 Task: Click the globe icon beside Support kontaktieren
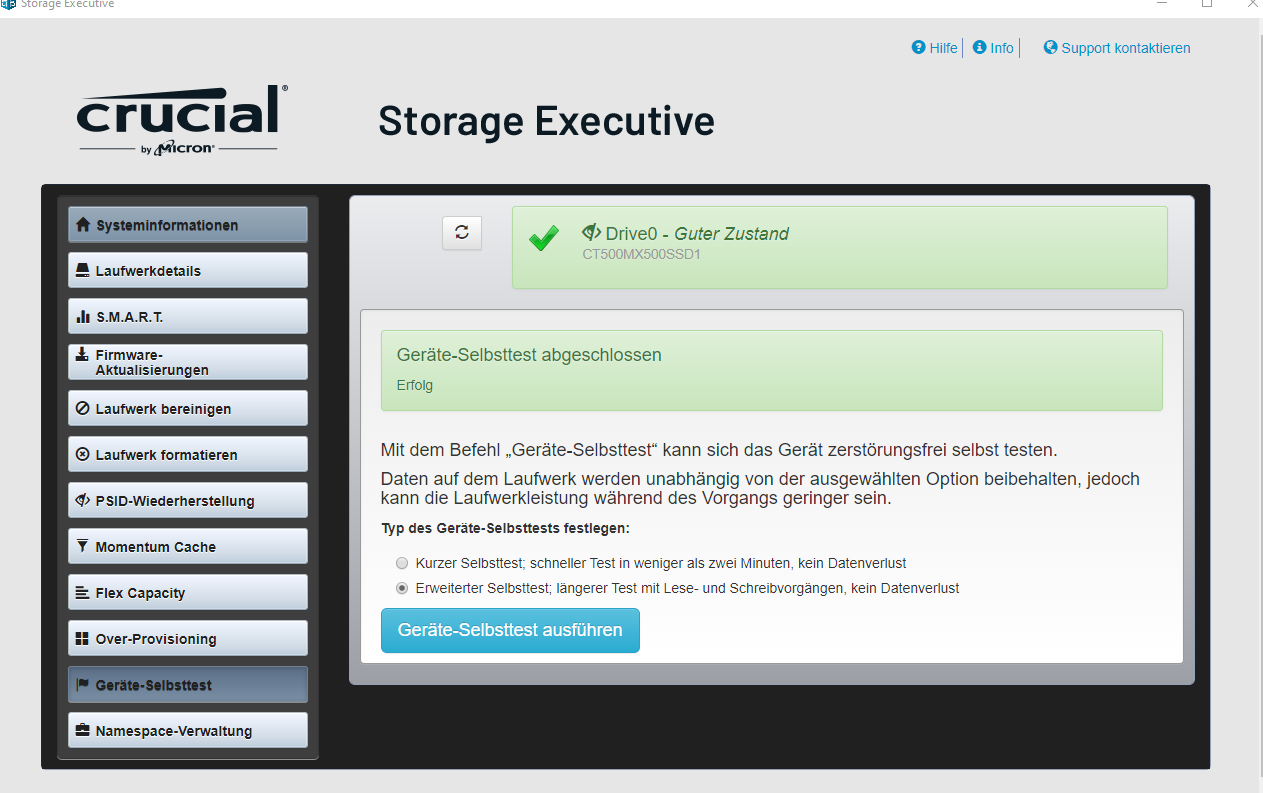(1050, 47)
